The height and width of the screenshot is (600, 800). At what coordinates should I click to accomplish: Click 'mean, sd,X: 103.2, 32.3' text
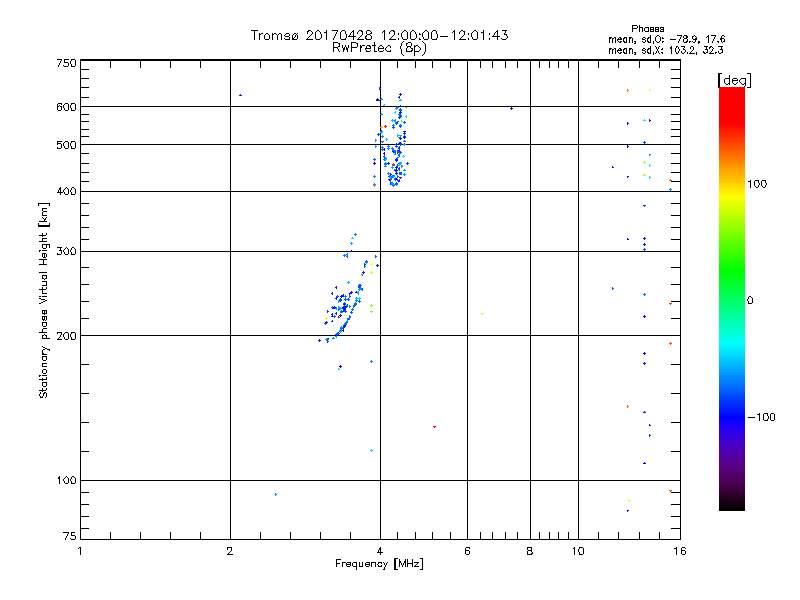(665, 50)
